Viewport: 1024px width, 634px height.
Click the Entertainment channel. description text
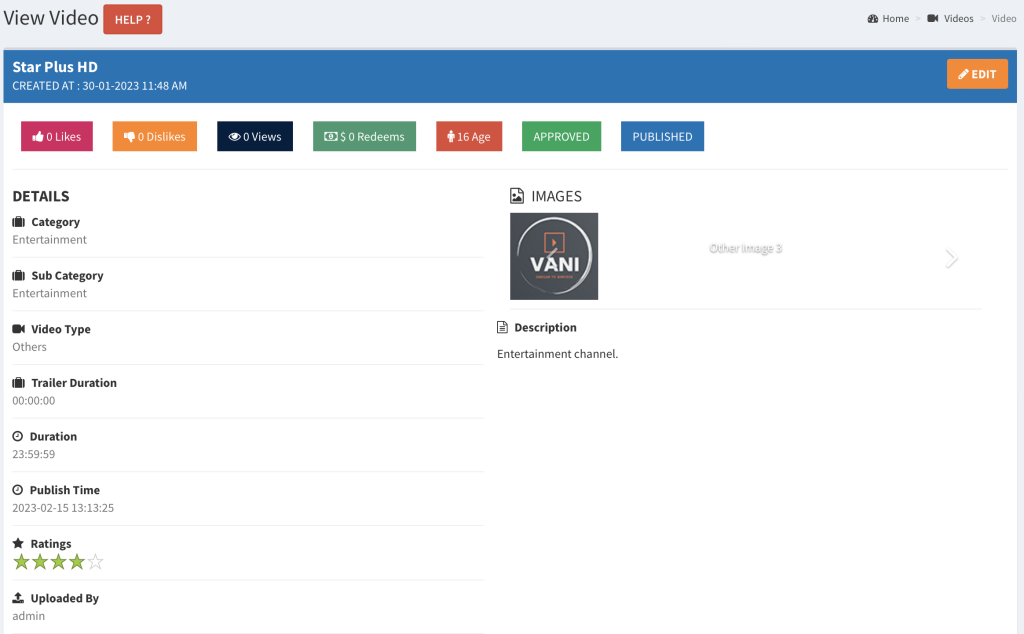click(558, 354)
